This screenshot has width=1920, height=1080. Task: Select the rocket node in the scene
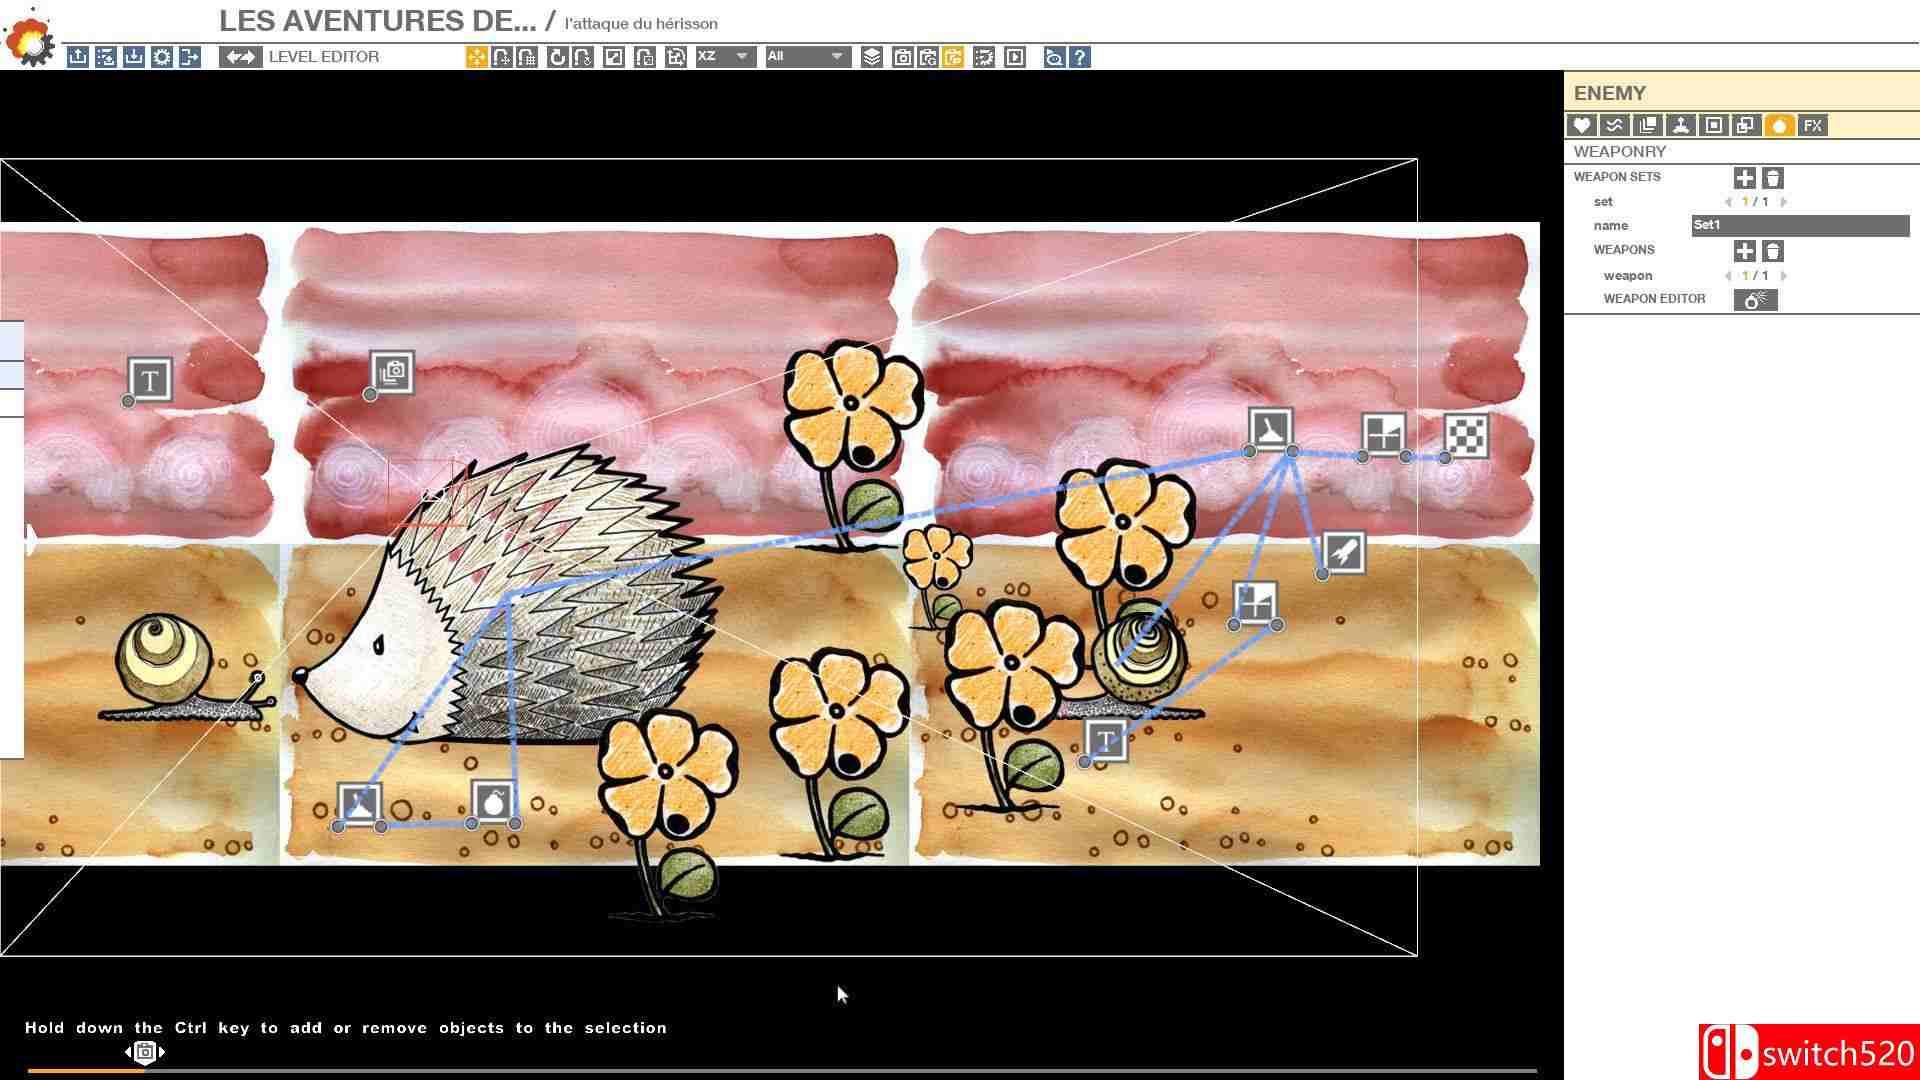pos(1343,551)
